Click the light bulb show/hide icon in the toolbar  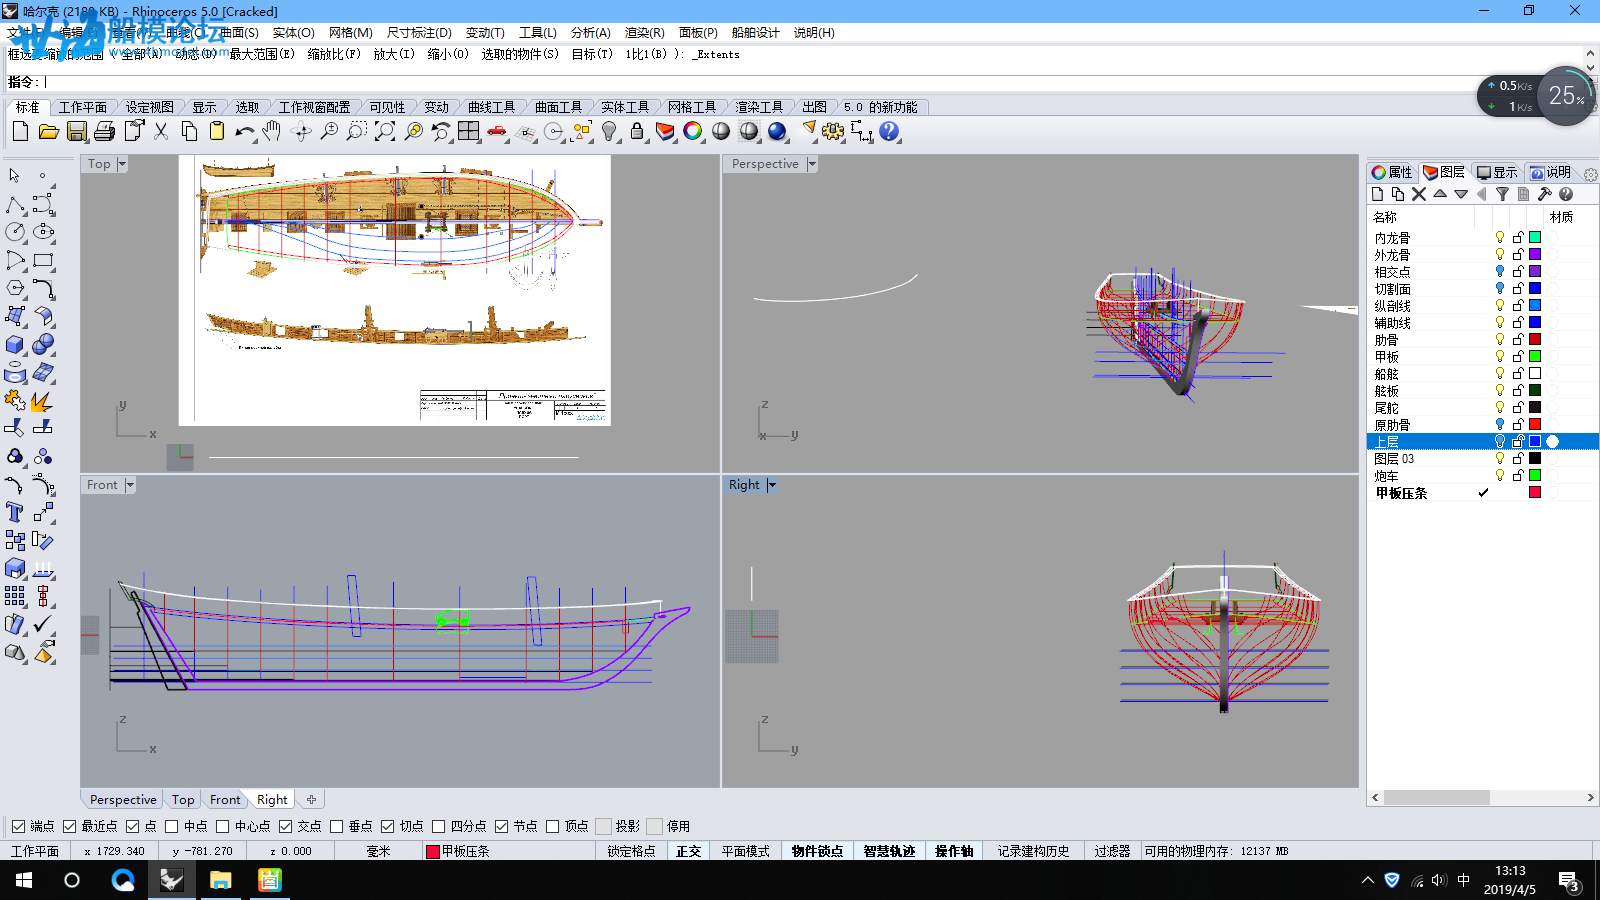(609, 131)
